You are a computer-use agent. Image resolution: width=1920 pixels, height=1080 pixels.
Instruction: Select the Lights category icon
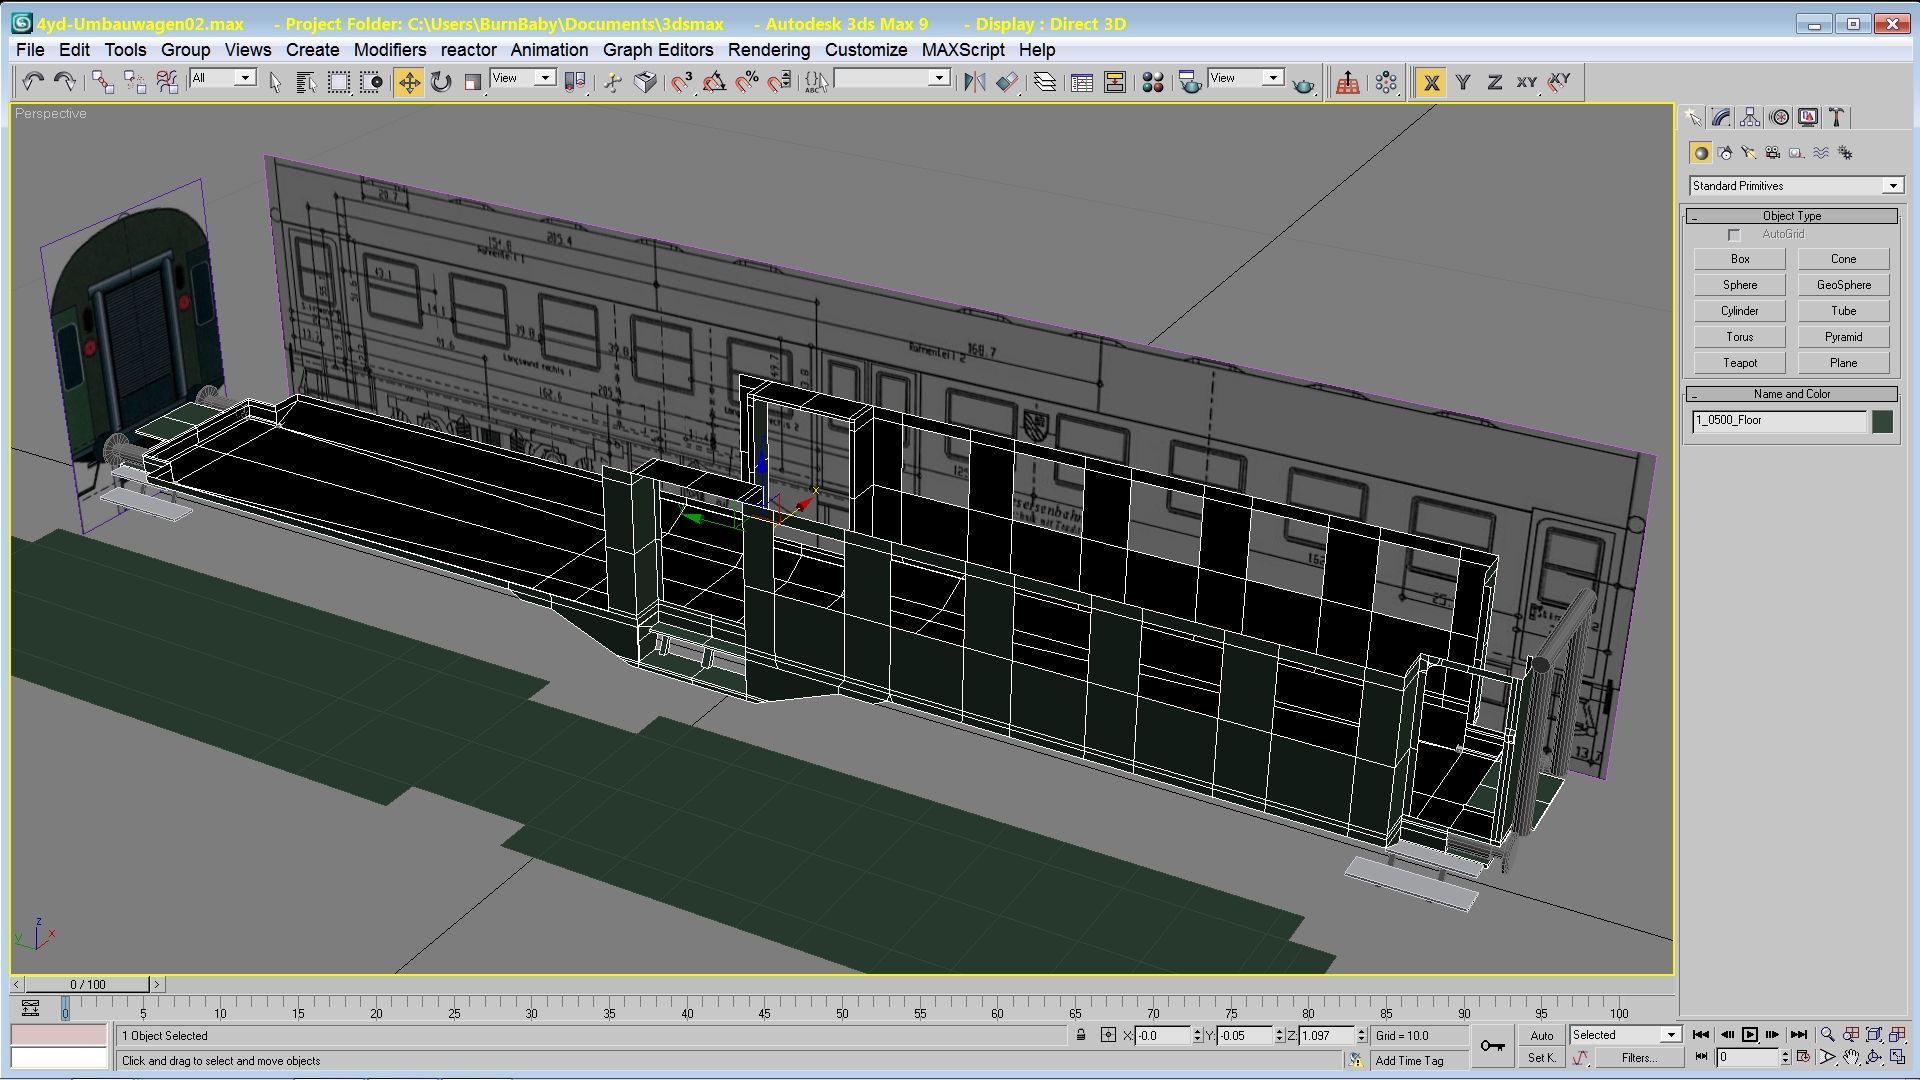(1749, 153)
